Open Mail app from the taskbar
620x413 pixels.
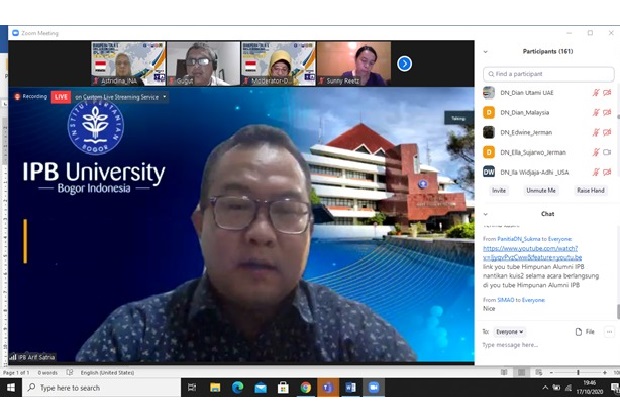point(260,388)
